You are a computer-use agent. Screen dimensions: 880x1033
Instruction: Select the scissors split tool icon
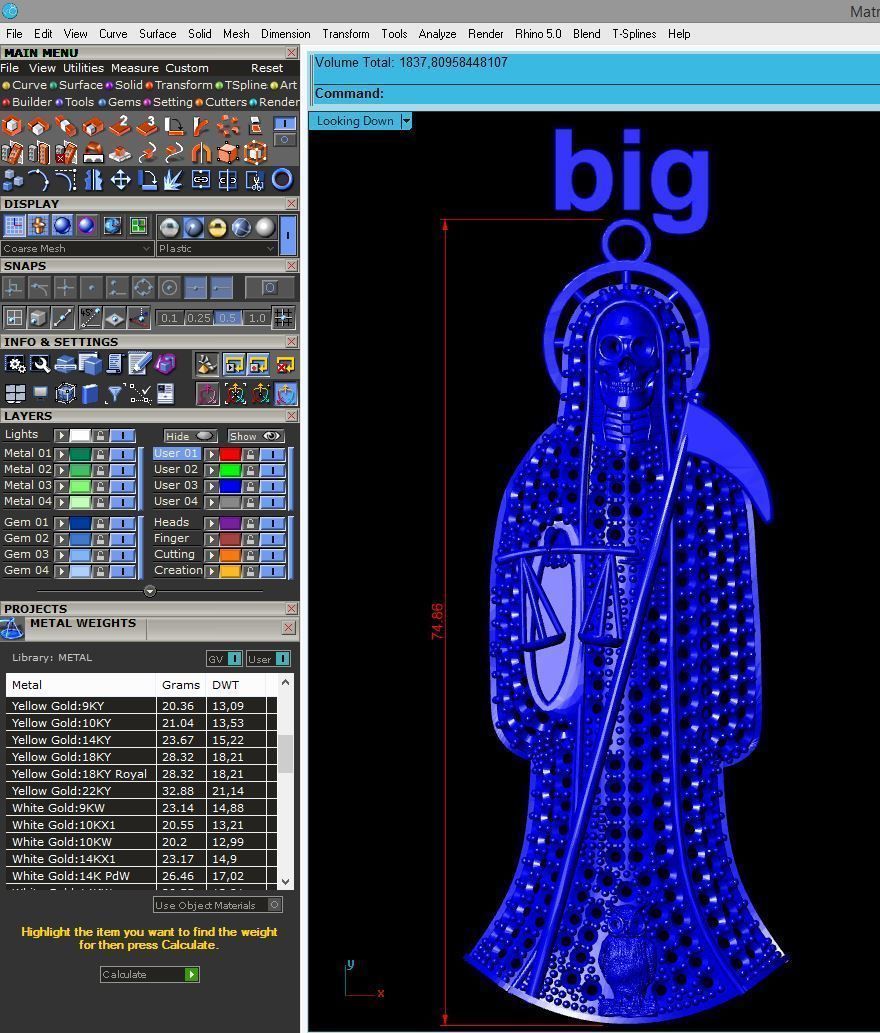pos(255,179)
